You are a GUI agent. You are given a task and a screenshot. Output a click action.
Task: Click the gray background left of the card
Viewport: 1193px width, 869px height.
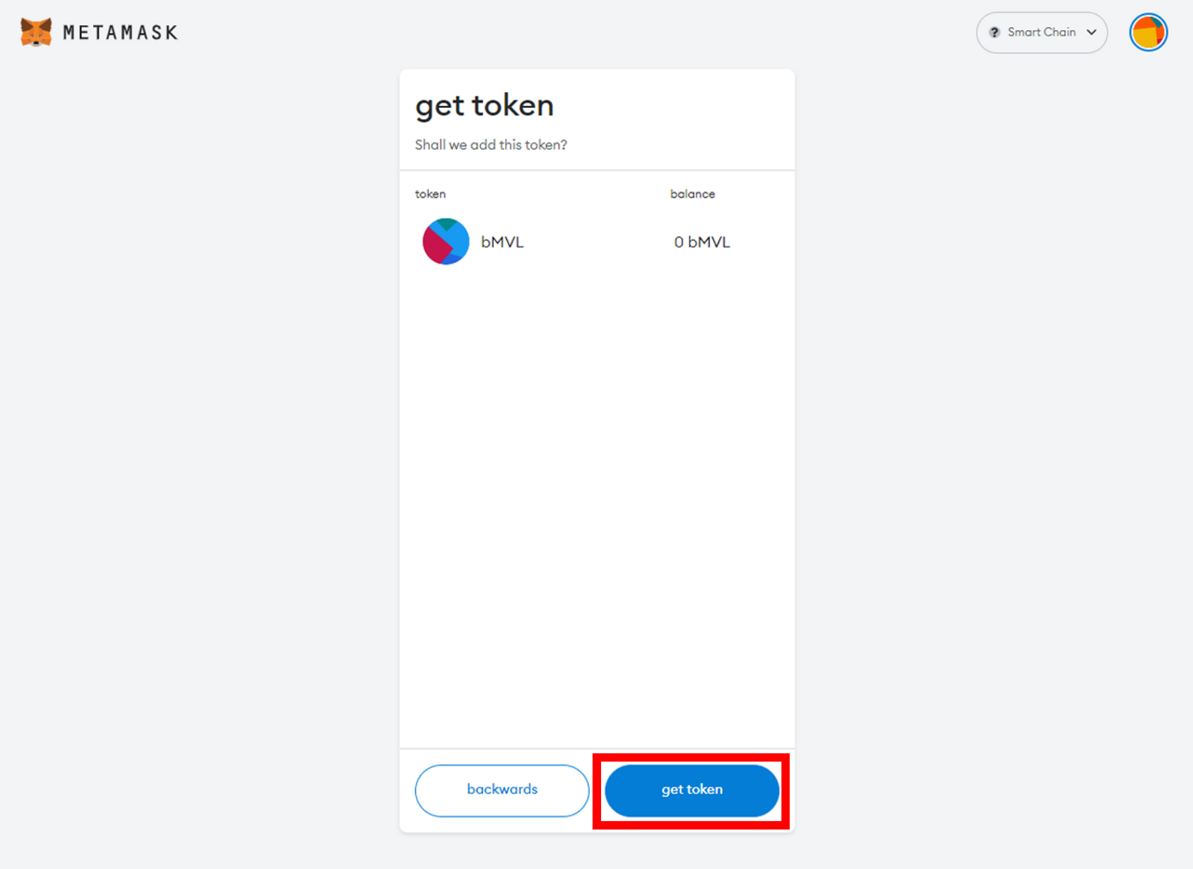(x=200, y=450)
